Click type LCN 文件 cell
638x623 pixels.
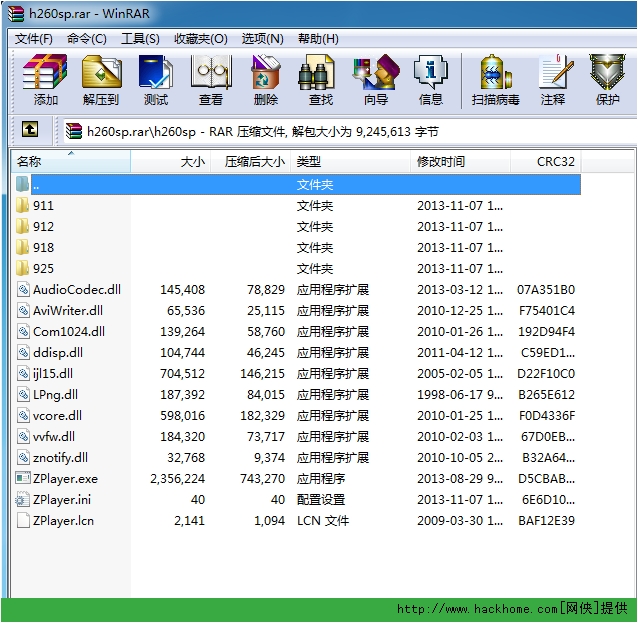point(323,520)
